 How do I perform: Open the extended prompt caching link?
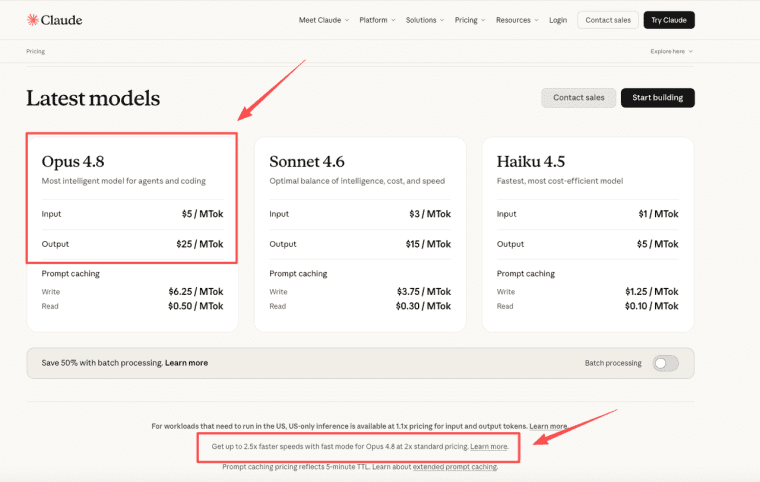pos(455,466)
